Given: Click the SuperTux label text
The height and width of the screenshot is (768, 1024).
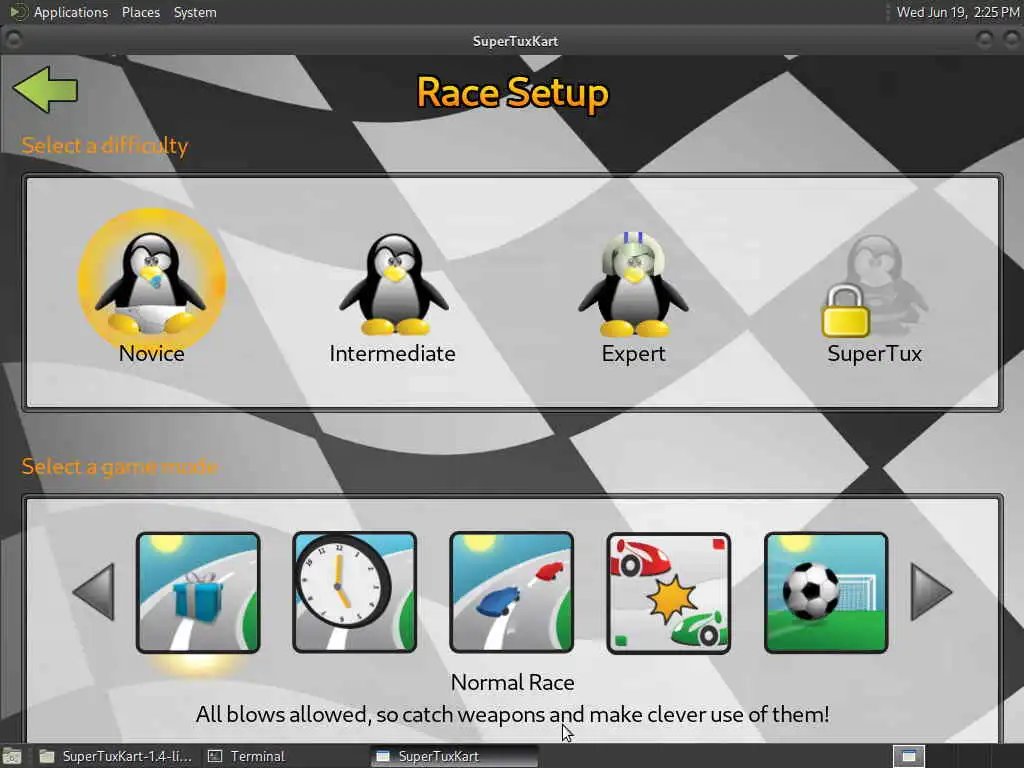Looking at the screenshot, I should click(x=874, y=353).
